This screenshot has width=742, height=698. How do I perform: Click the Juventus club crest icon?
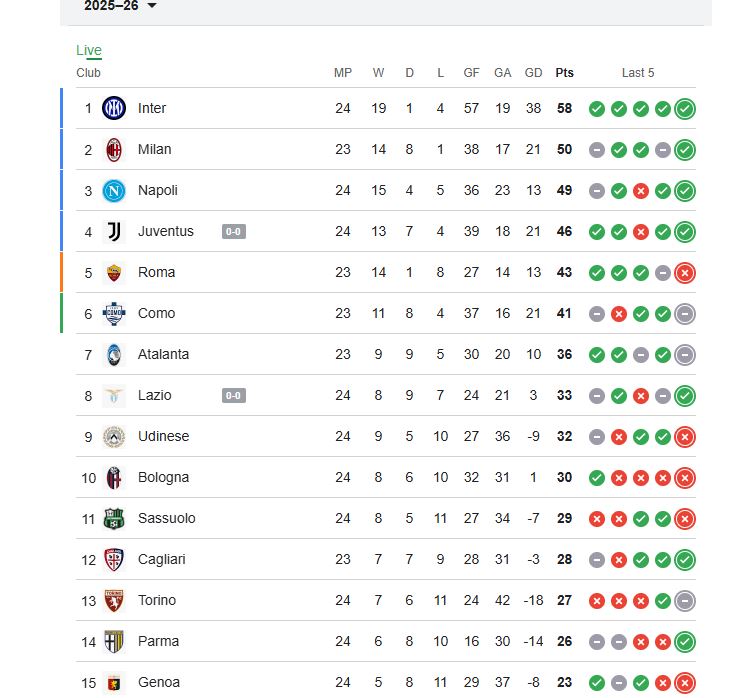114,231
